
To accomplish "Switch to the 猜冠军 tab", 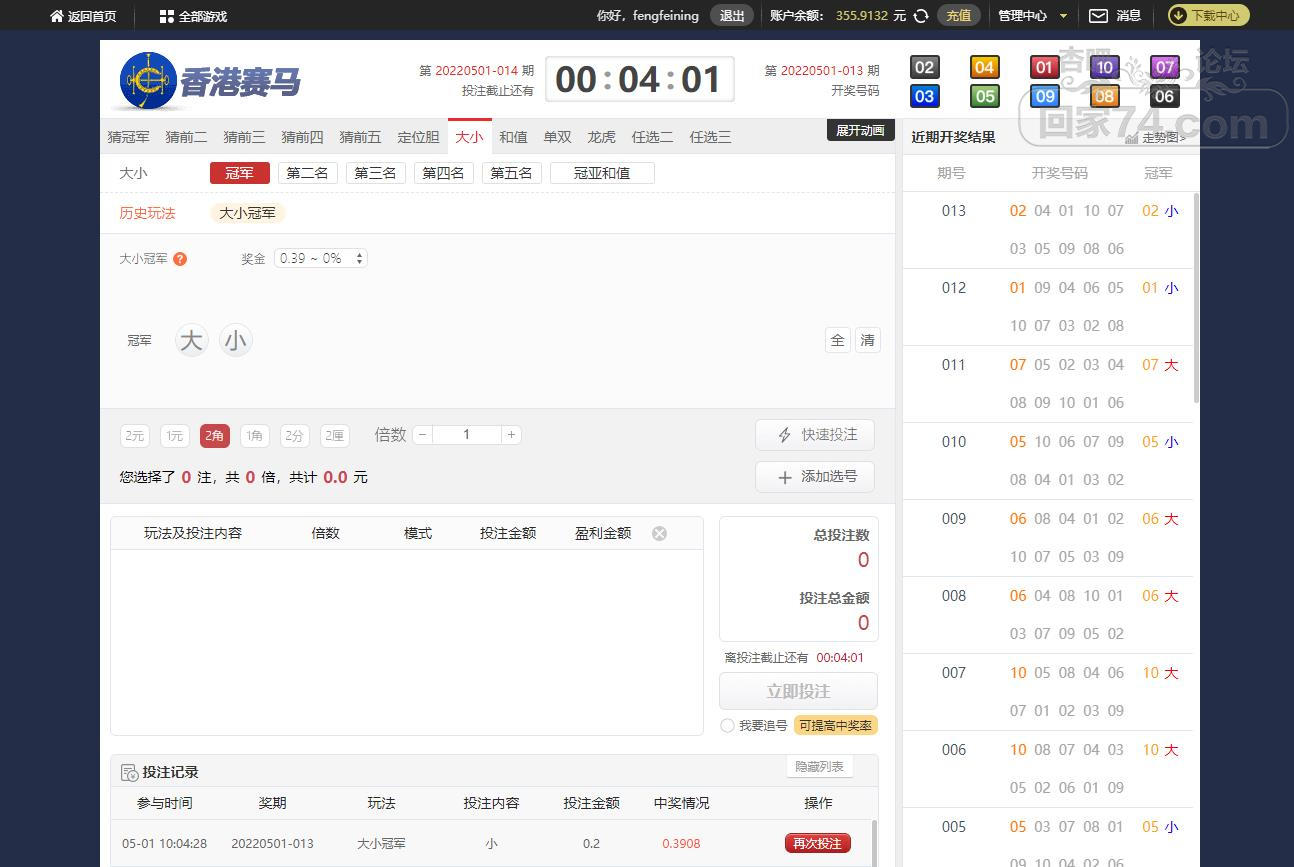I will [128, 137].
